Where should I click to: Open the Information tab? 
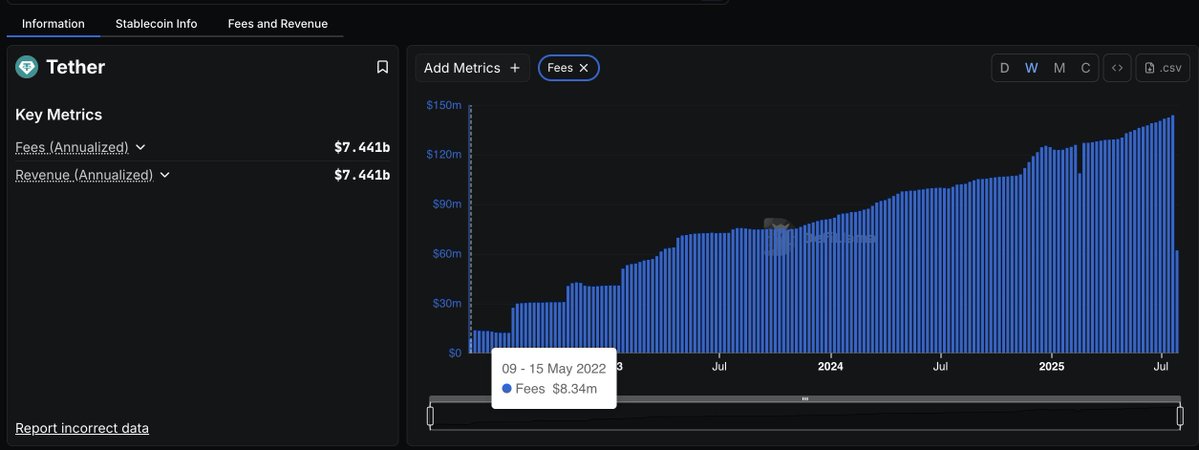(x=54, y=24)
